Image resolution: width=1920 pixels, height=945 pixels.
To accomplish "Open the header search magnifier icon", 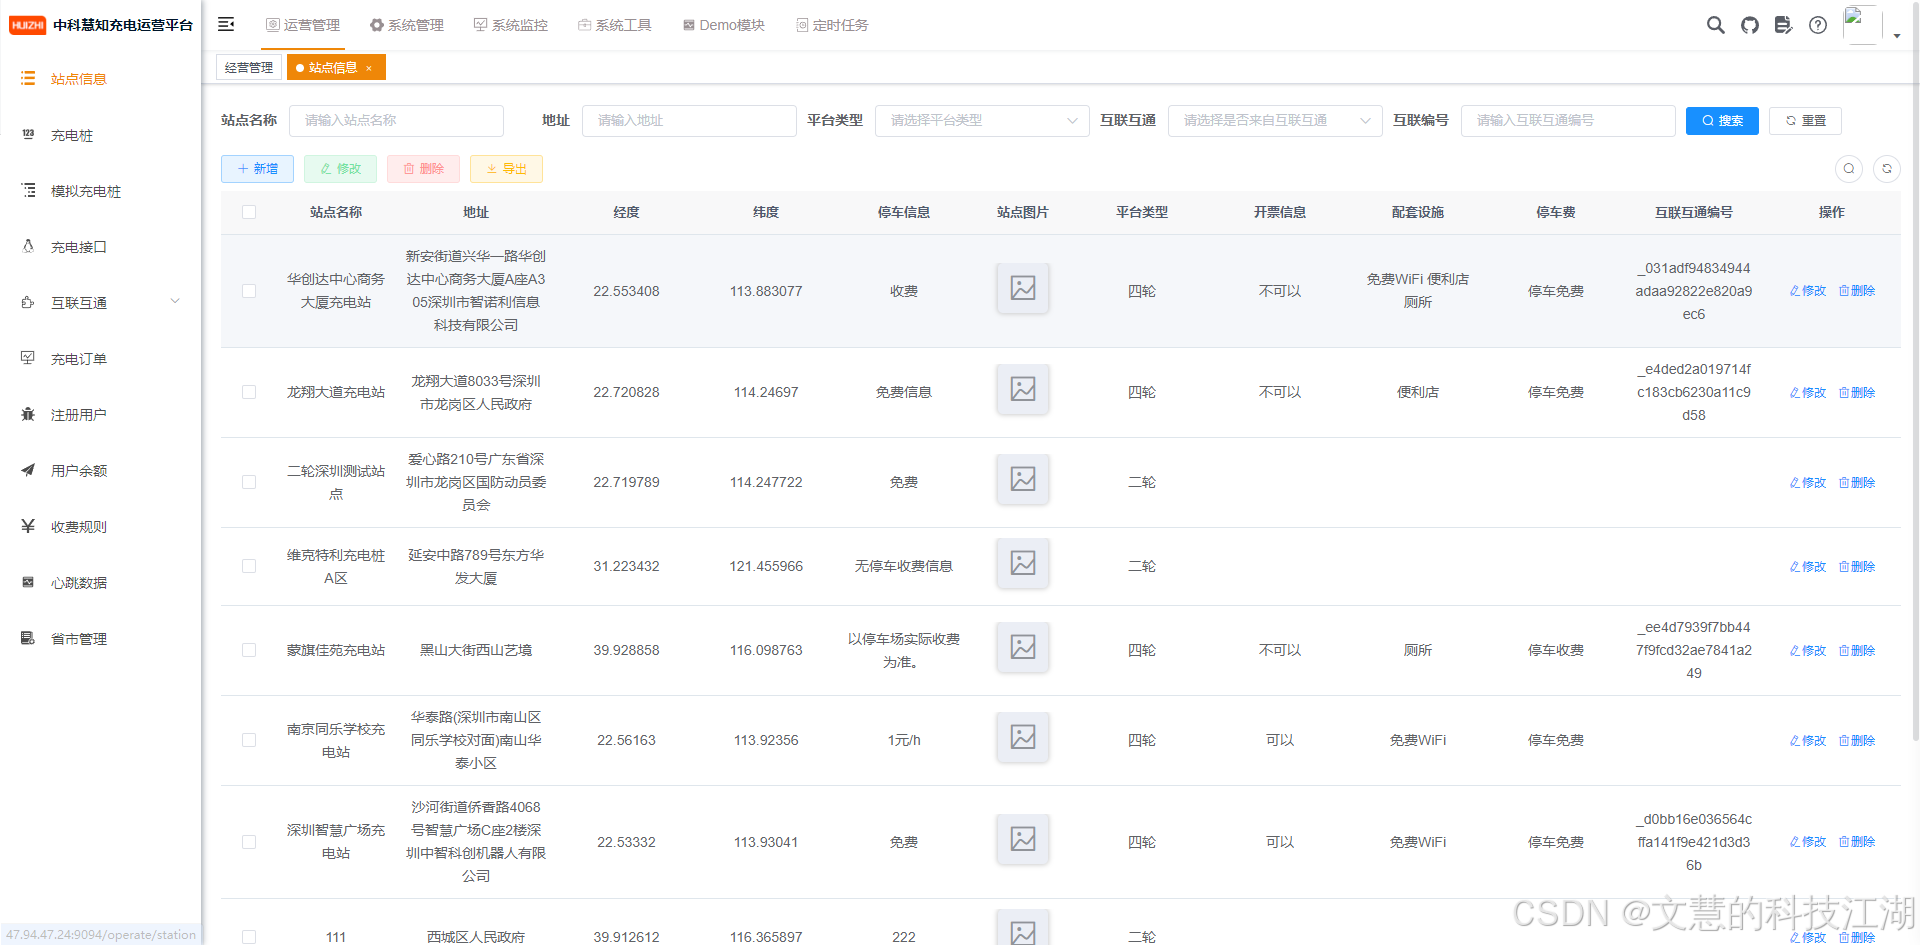I will click(x=1715, y=25).
